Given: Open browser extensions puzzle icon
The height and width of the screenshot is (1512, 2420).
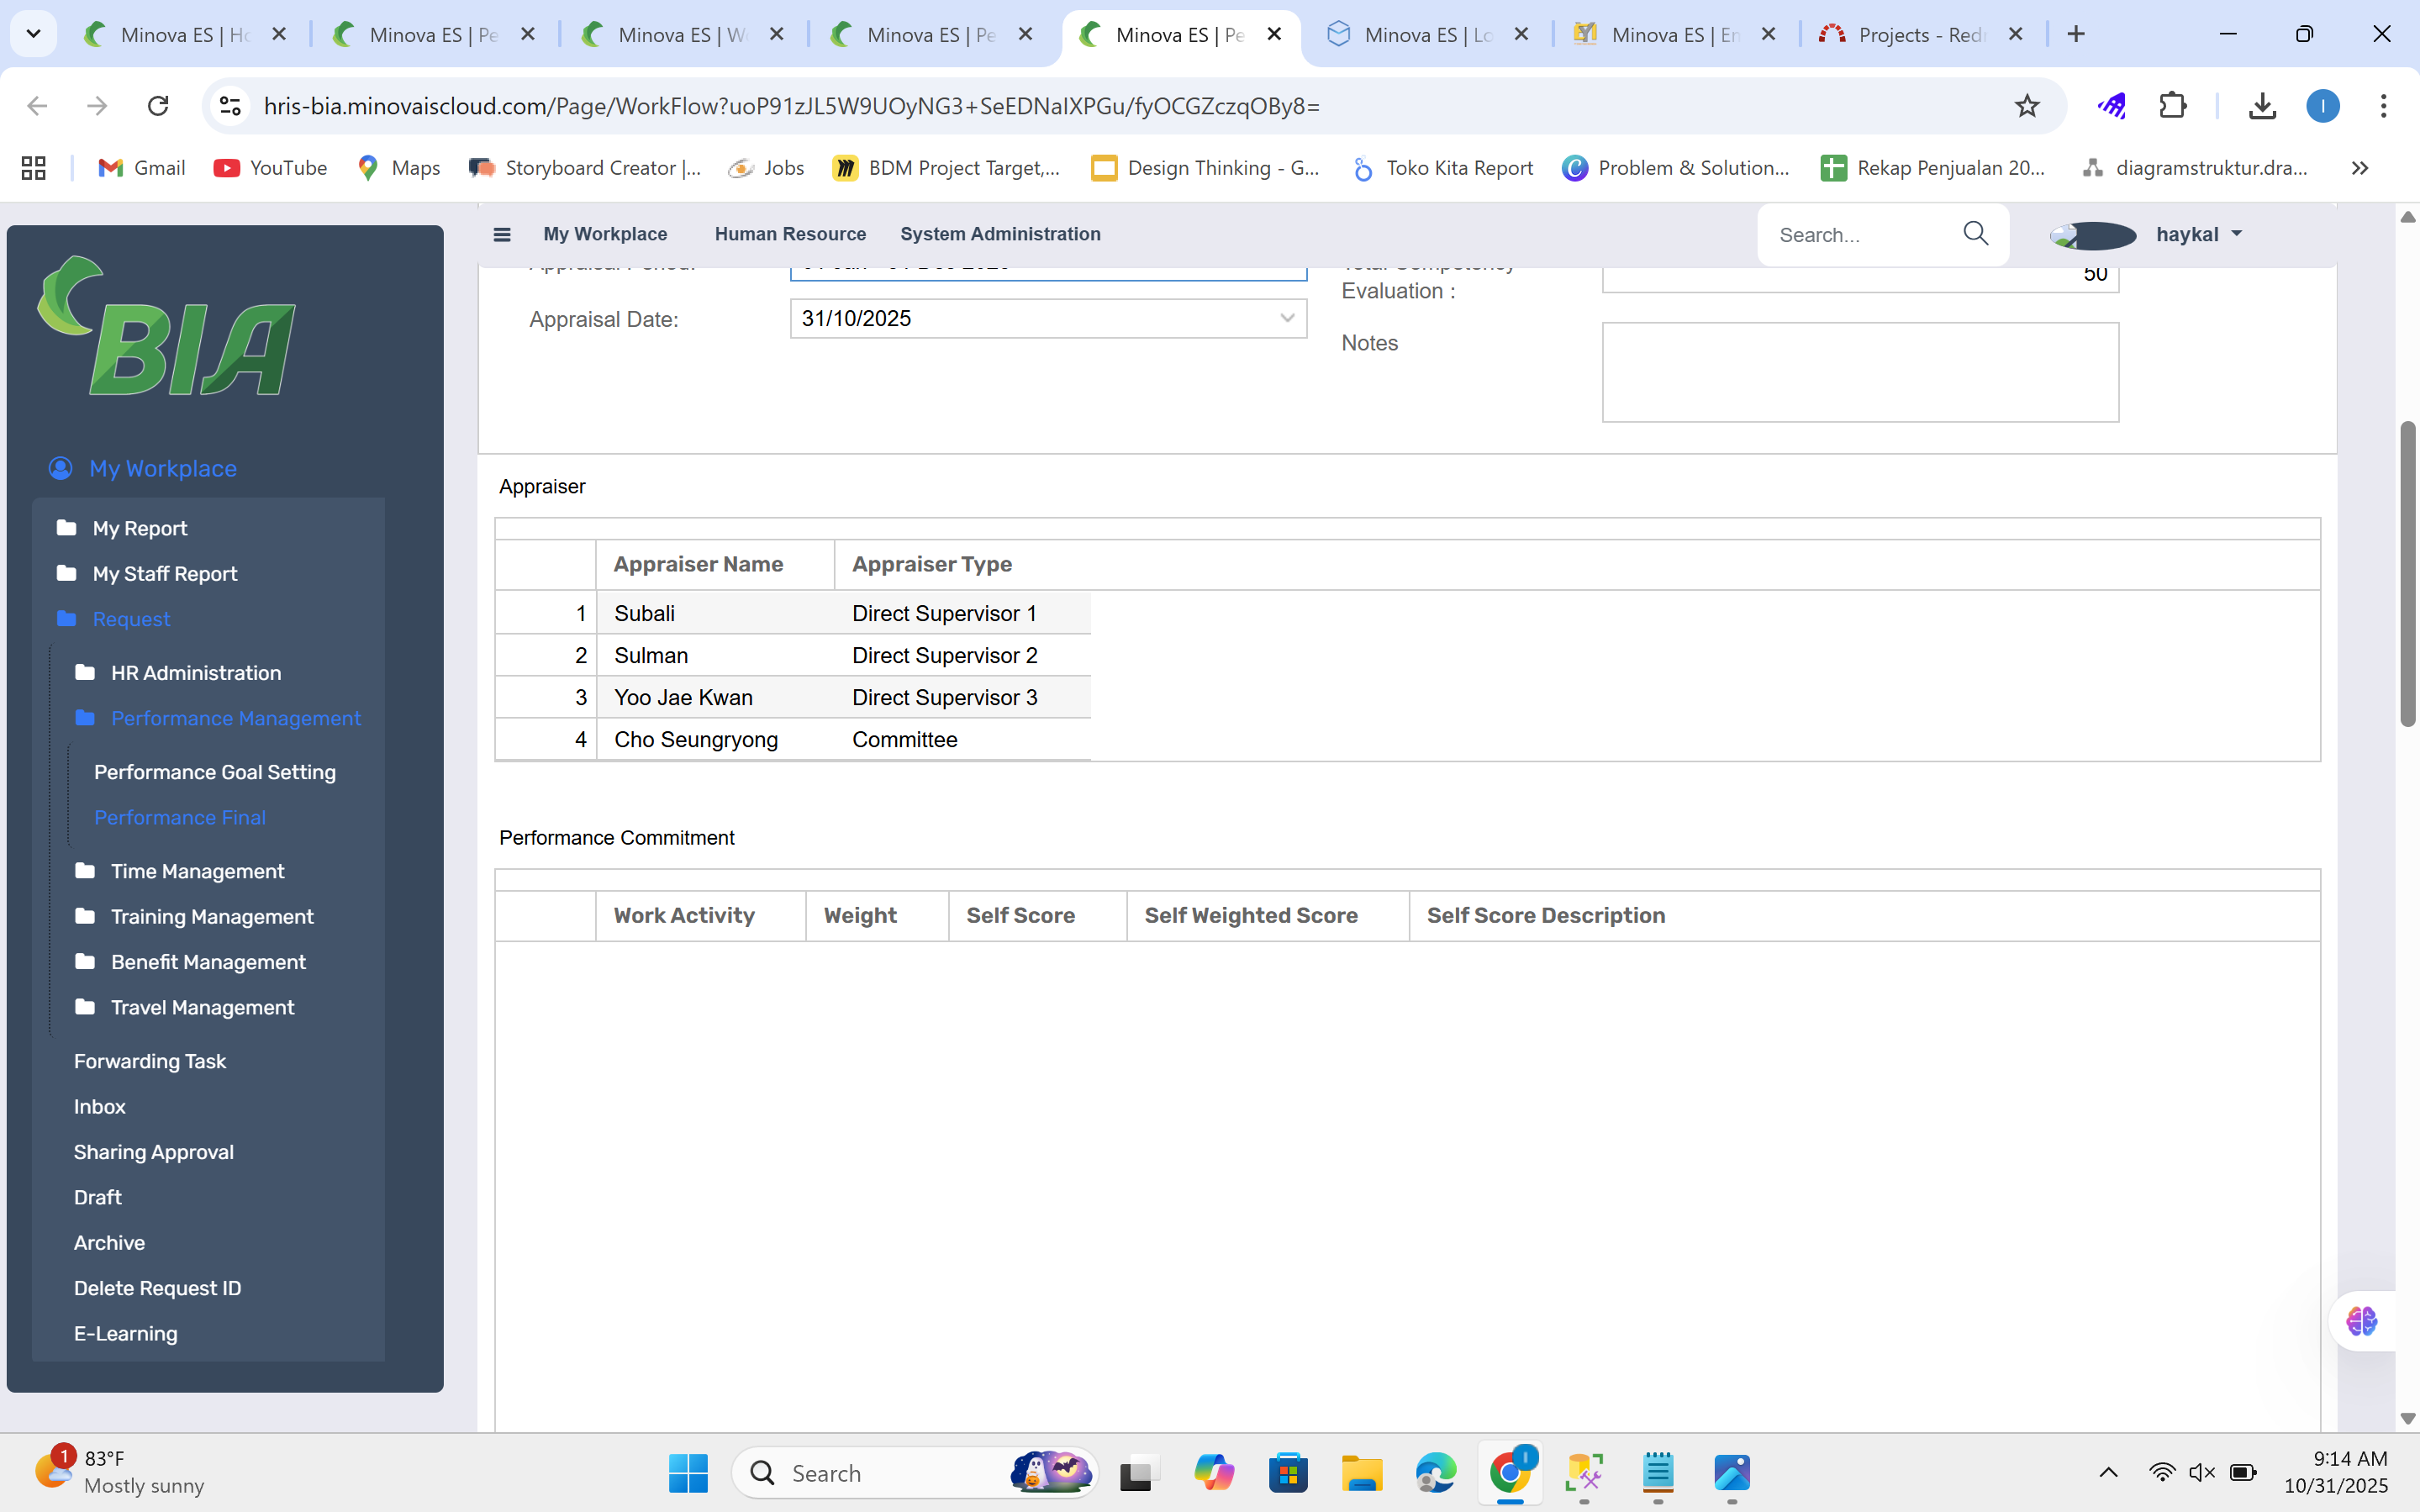Looking at the screenshot, I should 2172,106.
